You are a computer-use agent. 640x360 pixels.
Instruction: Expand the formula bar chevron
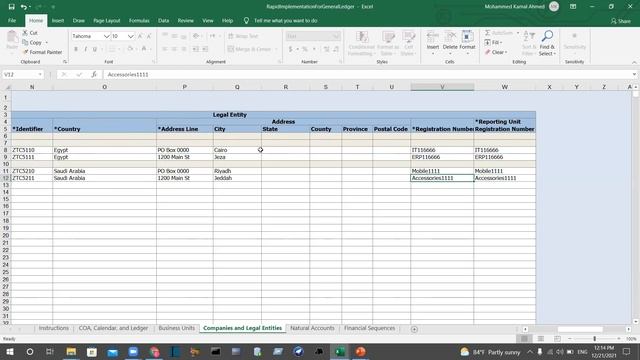634,74
